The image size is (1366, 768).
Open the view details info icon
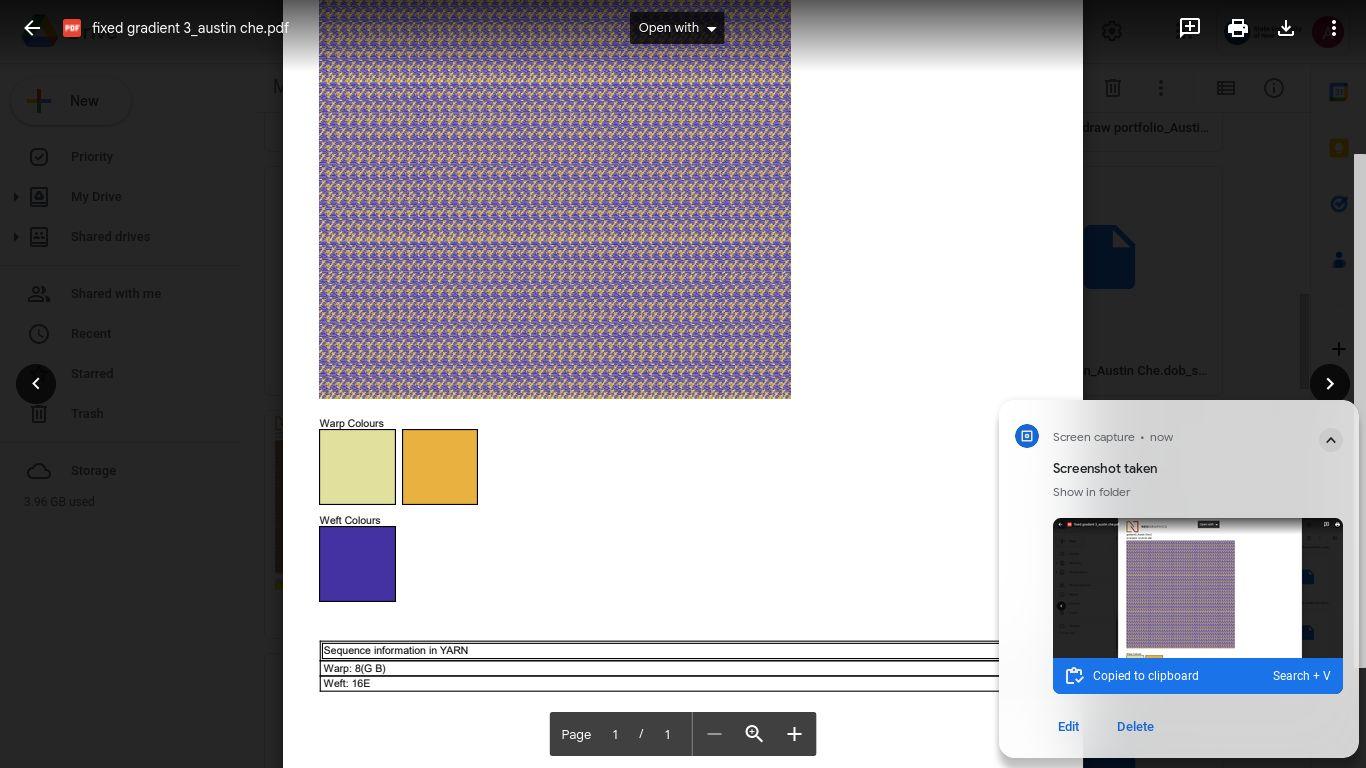[1274, 88]
